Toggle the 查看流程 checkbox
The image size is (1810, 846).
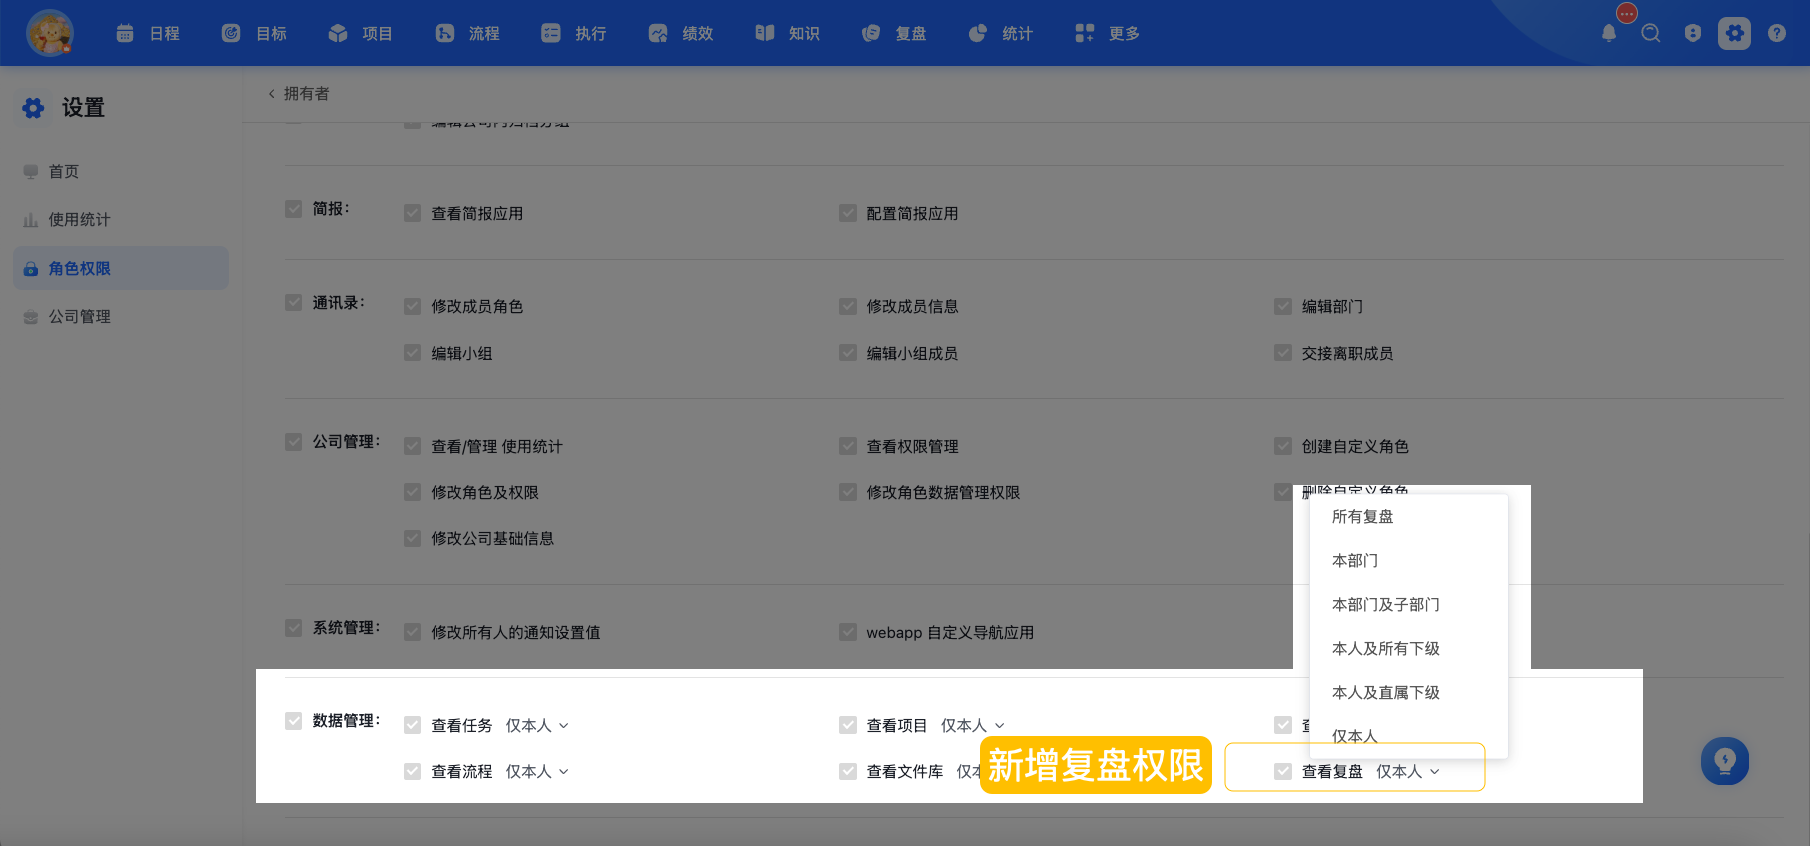pyautogui.click(x=412, y=771)
